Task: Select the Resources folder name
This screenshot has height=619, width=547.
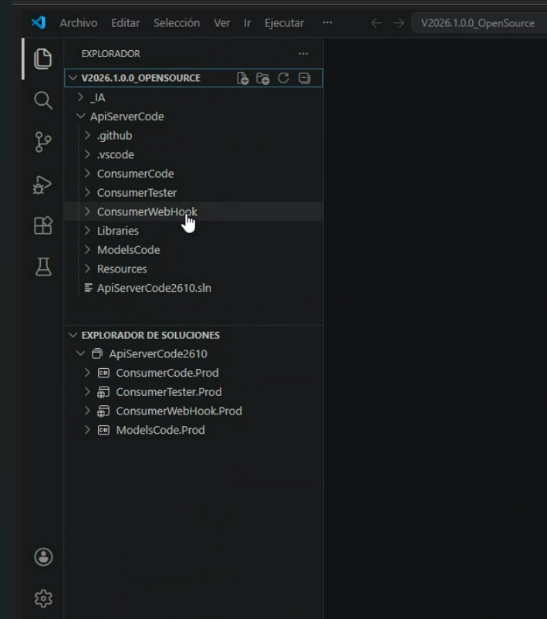Action: [x=122, y=269]
